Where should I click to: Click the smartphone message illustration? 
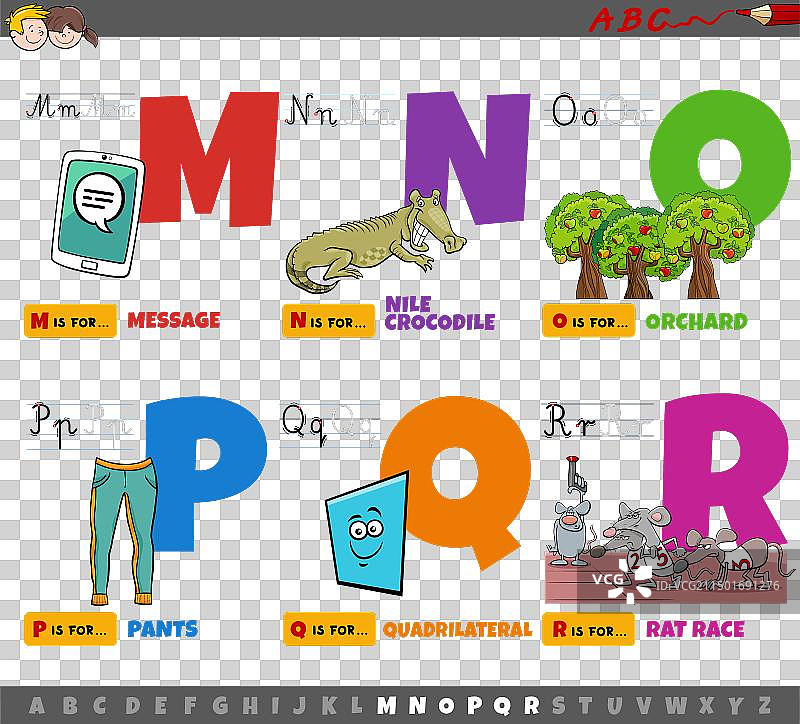coord(97,212)
